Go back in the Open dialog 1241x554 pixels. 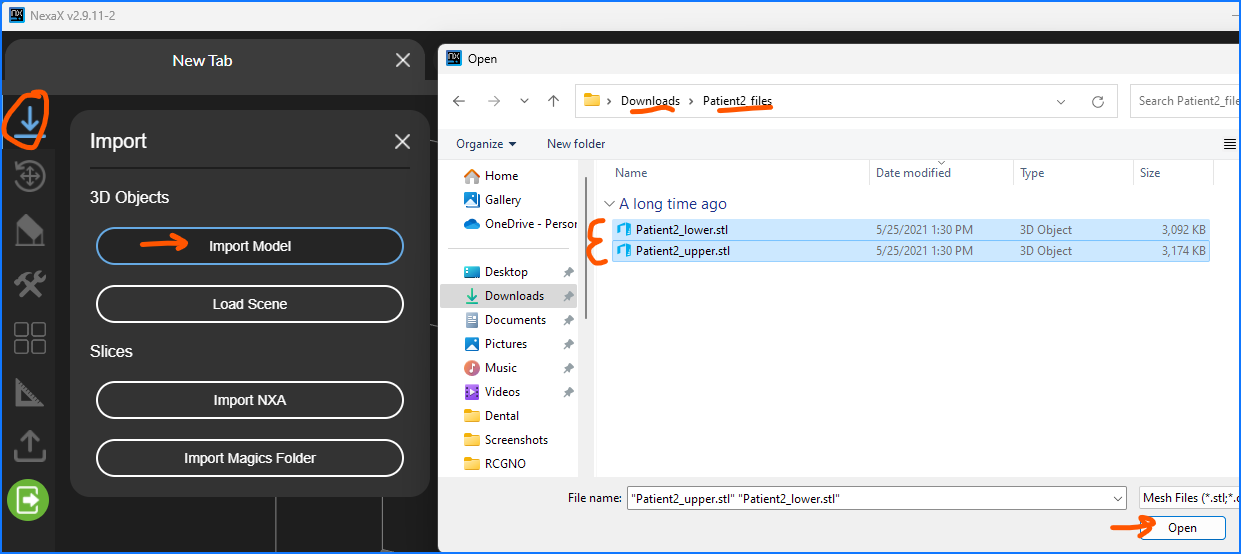459,101
